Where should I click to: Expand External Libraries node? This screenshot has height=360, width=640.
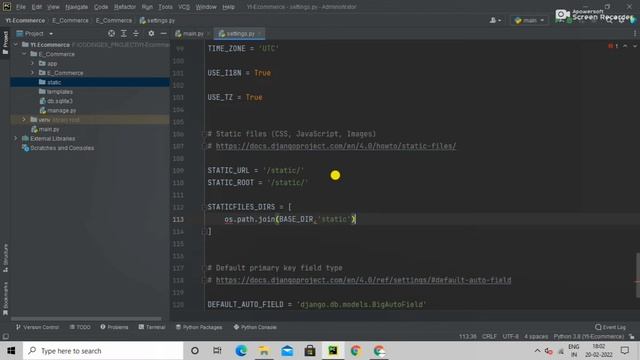(x=16, y=138)
